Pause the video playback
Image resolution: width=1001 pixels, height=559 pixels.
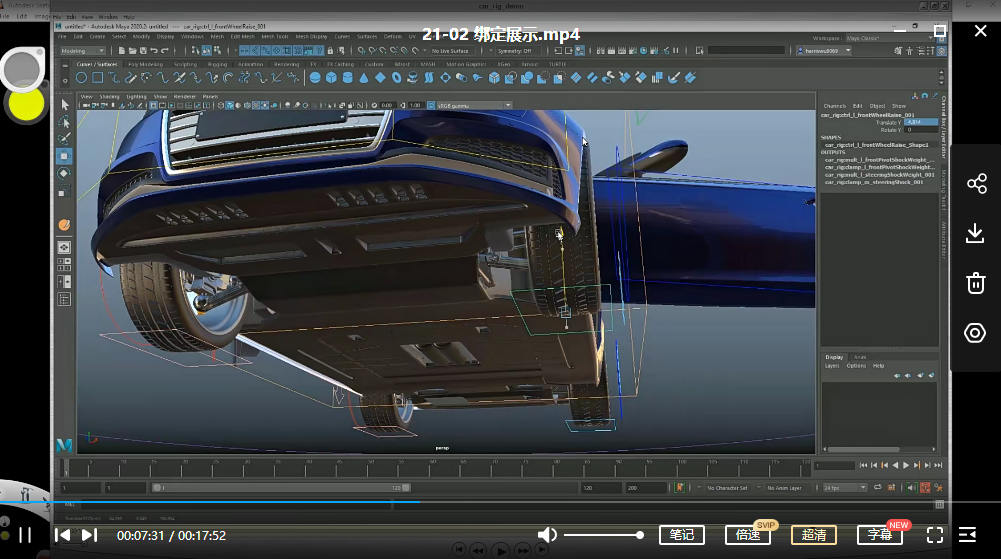25,535
